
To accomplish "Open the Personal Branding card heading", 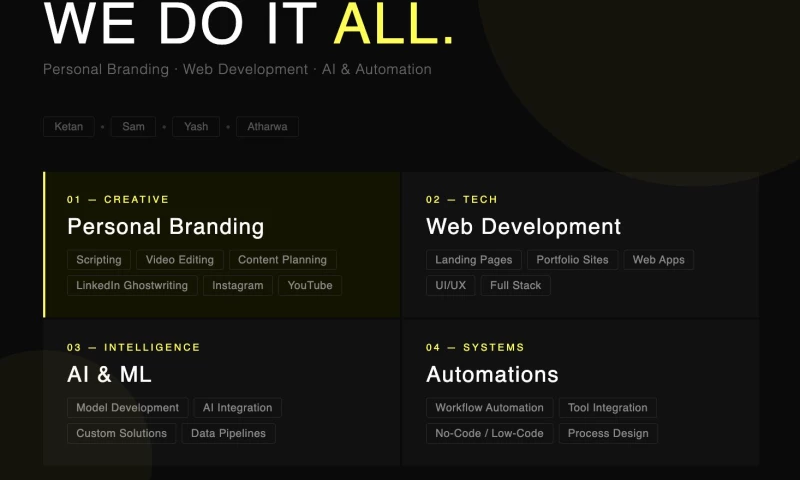I will [166, 226].
